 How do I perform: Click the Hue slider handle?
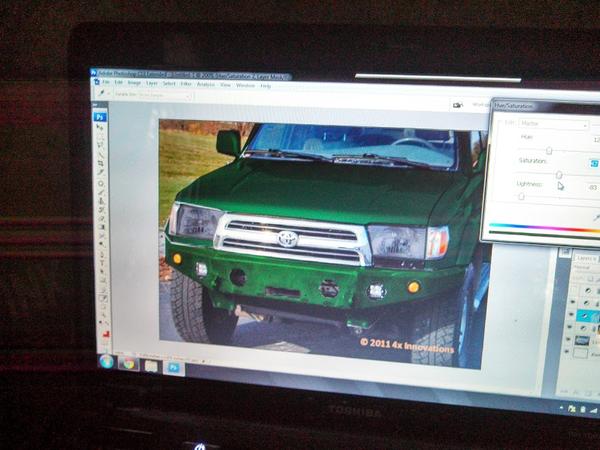(549, 150)
